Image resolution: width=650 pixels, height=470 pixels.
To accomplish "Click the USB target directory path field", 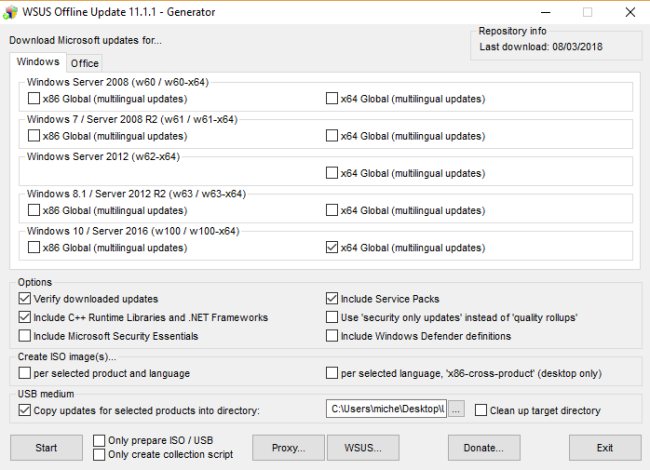I will click(x=386, y=409).
